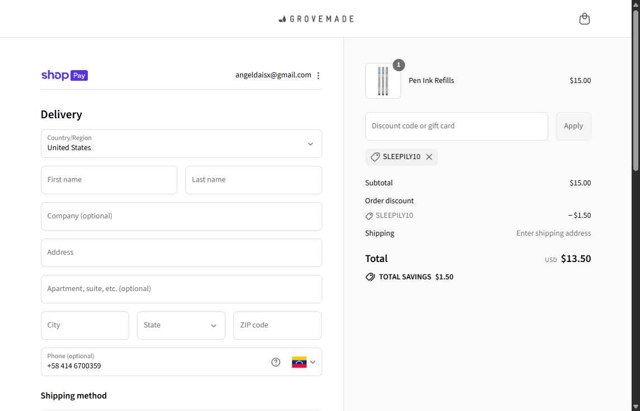Screen dimensions: 640x411
Task: Focus the Discount code or gift card field
Action: [456, 126]
